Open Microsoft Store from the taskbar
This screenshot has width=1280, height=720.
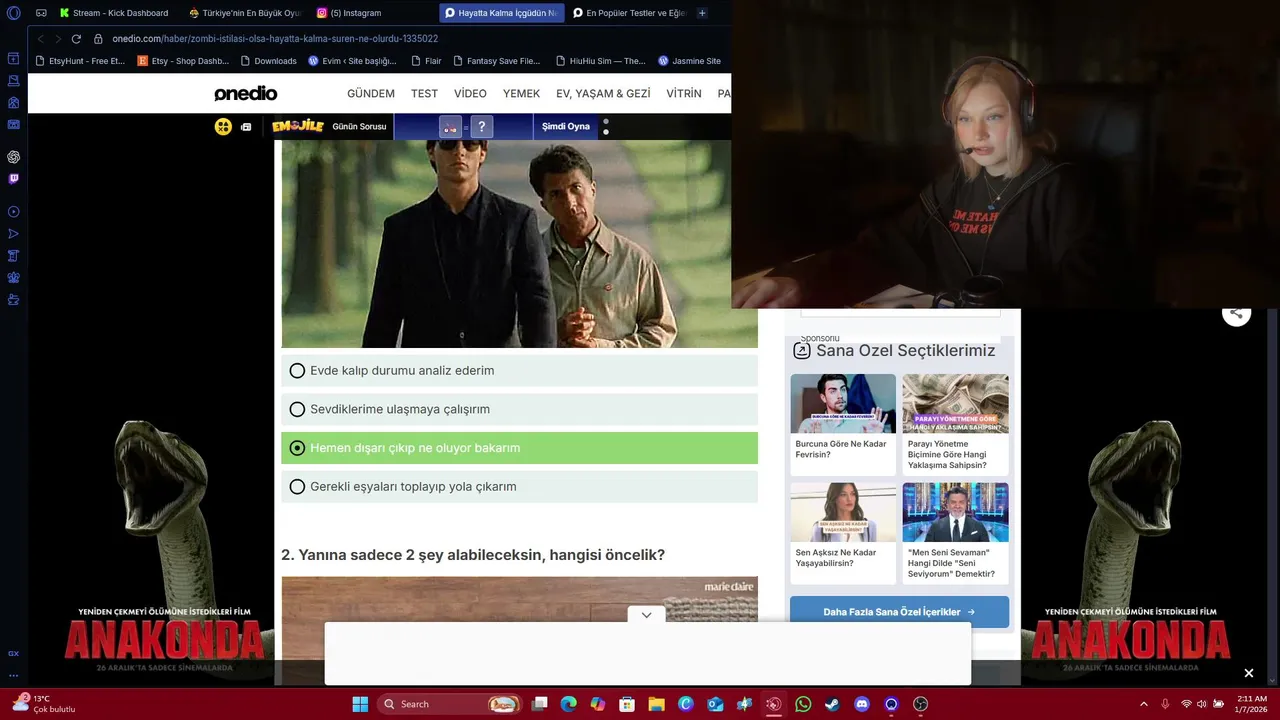tap(627, 704)
